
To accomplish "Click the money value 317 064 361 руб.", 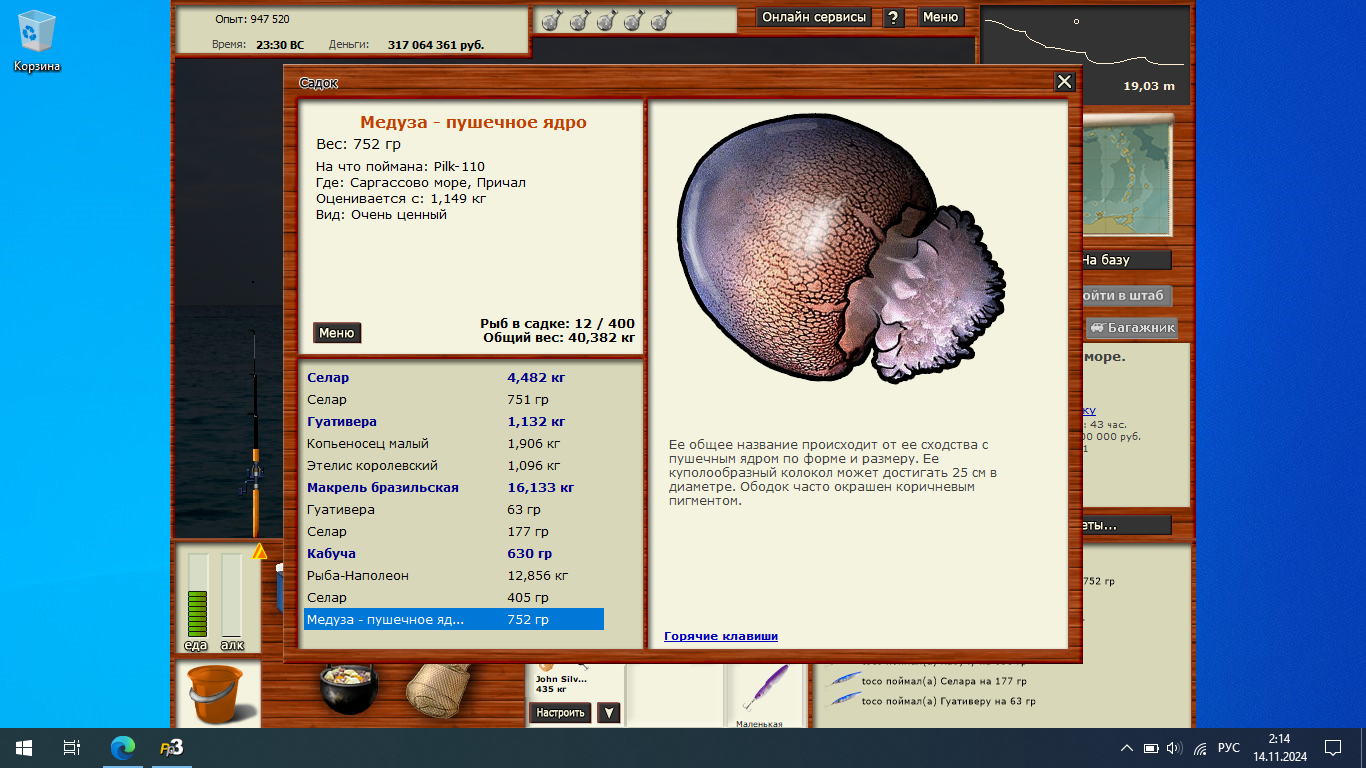I will (436, 44).
